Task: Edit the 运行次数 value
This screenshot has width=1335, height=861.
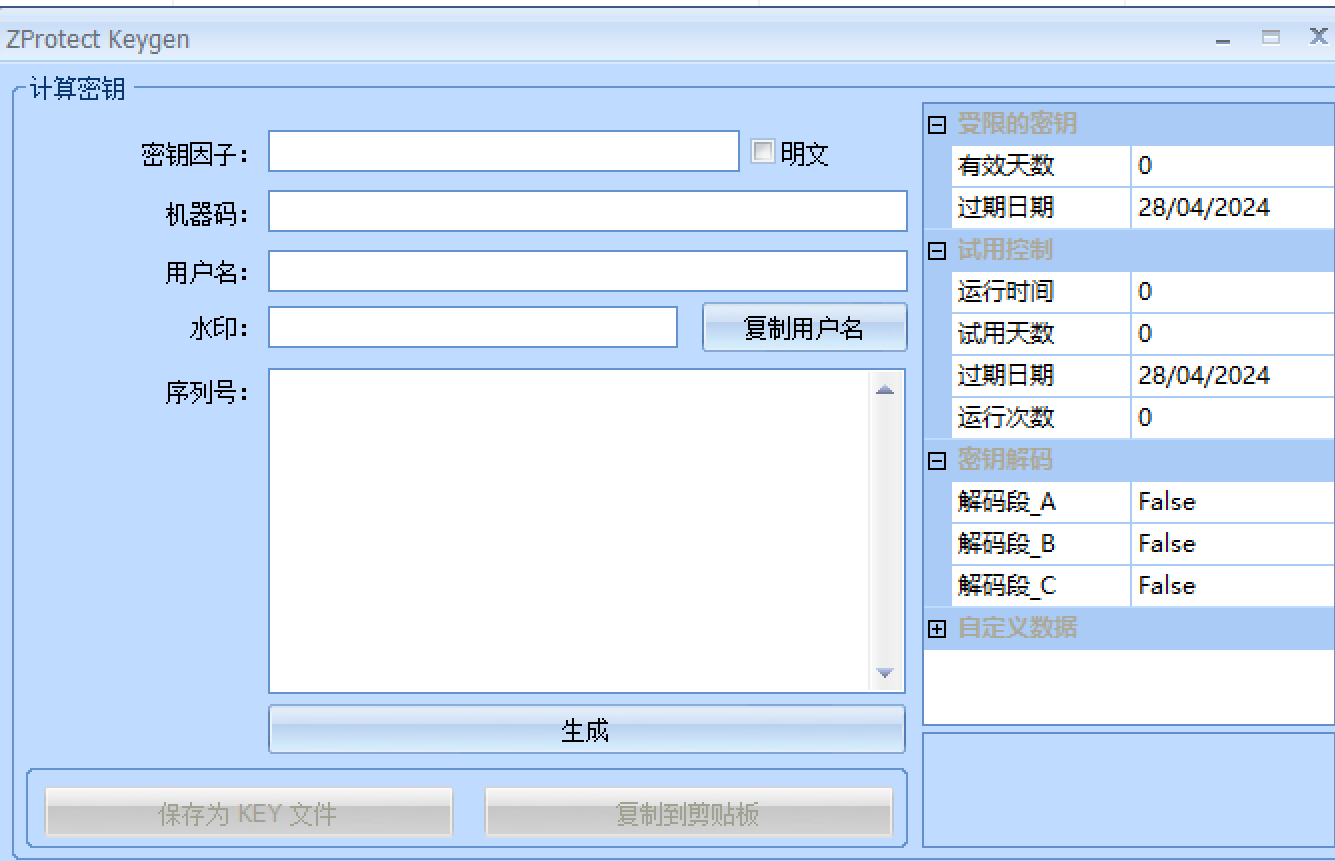Action: (1233, 418)
